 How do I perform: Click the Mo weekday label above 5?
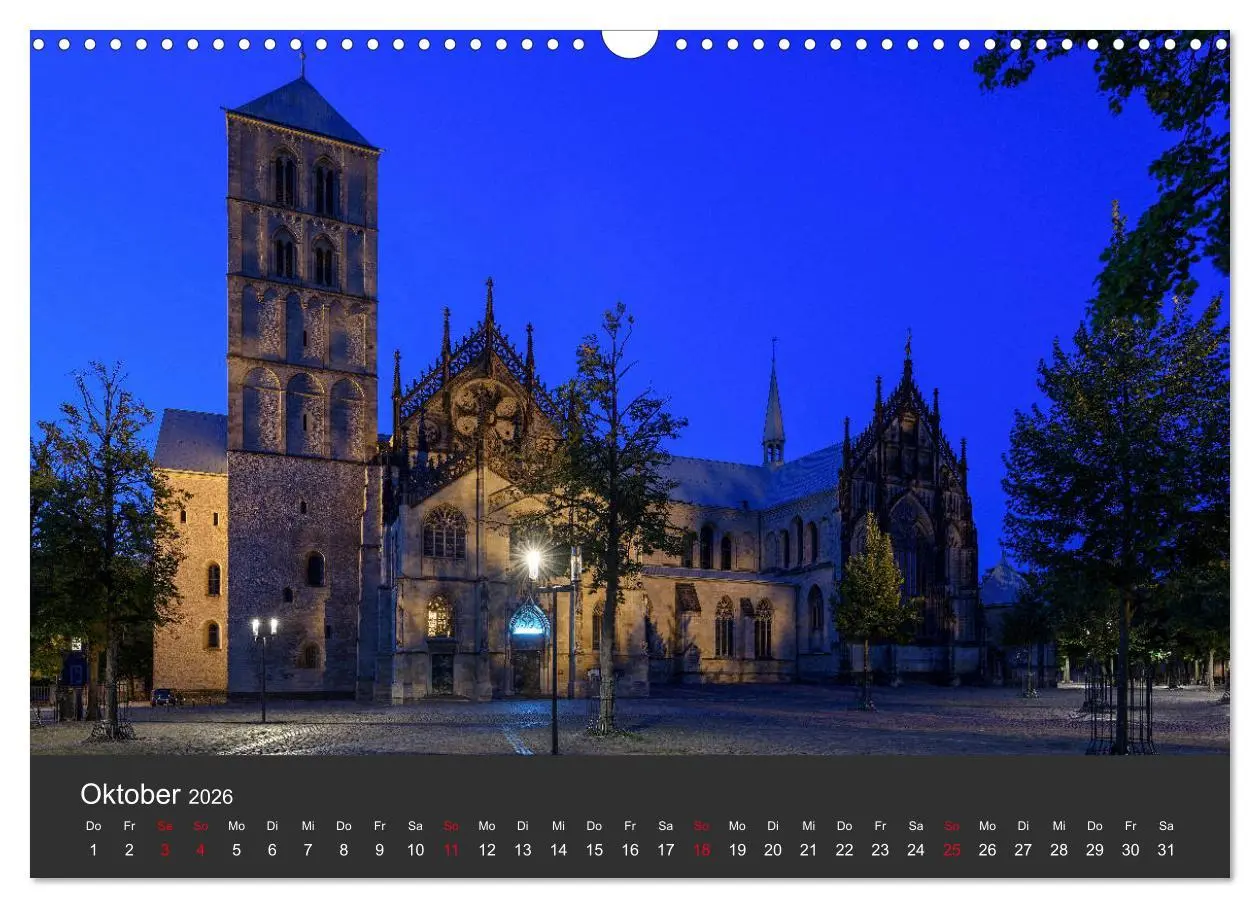pos(237,826)
